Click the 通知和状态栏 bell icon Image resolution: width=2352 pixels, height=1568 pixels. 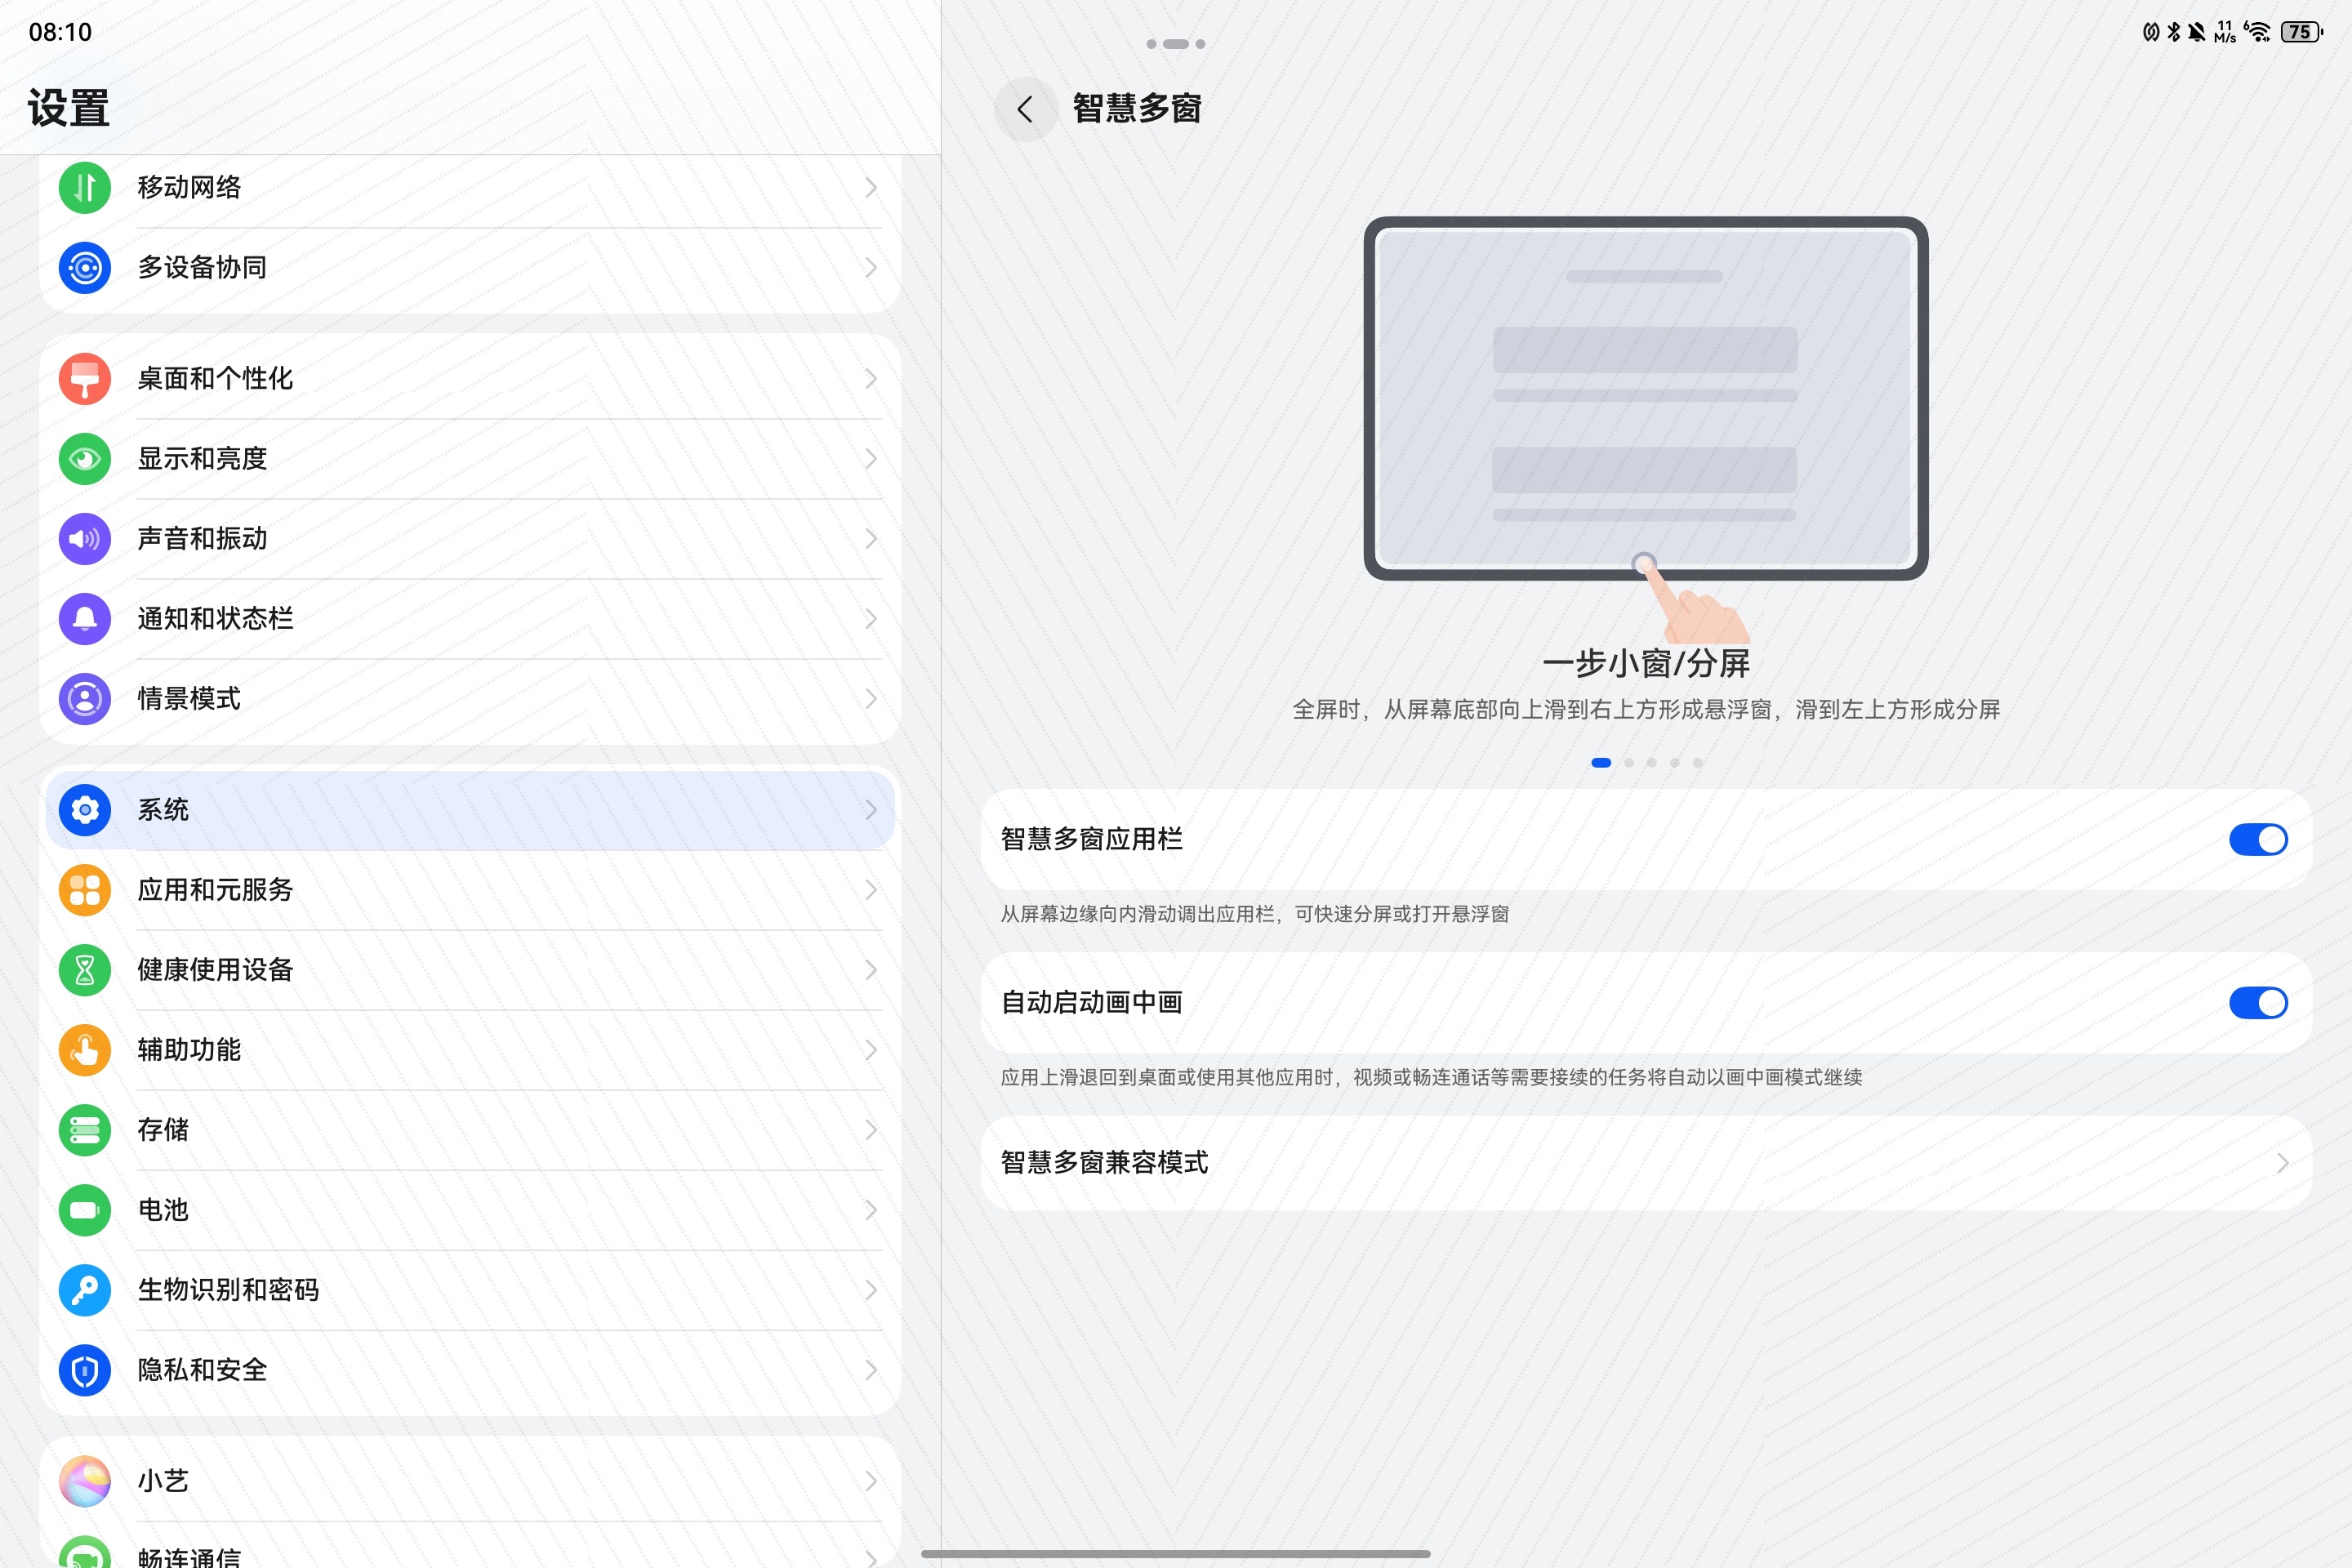(x=85, y=618)
